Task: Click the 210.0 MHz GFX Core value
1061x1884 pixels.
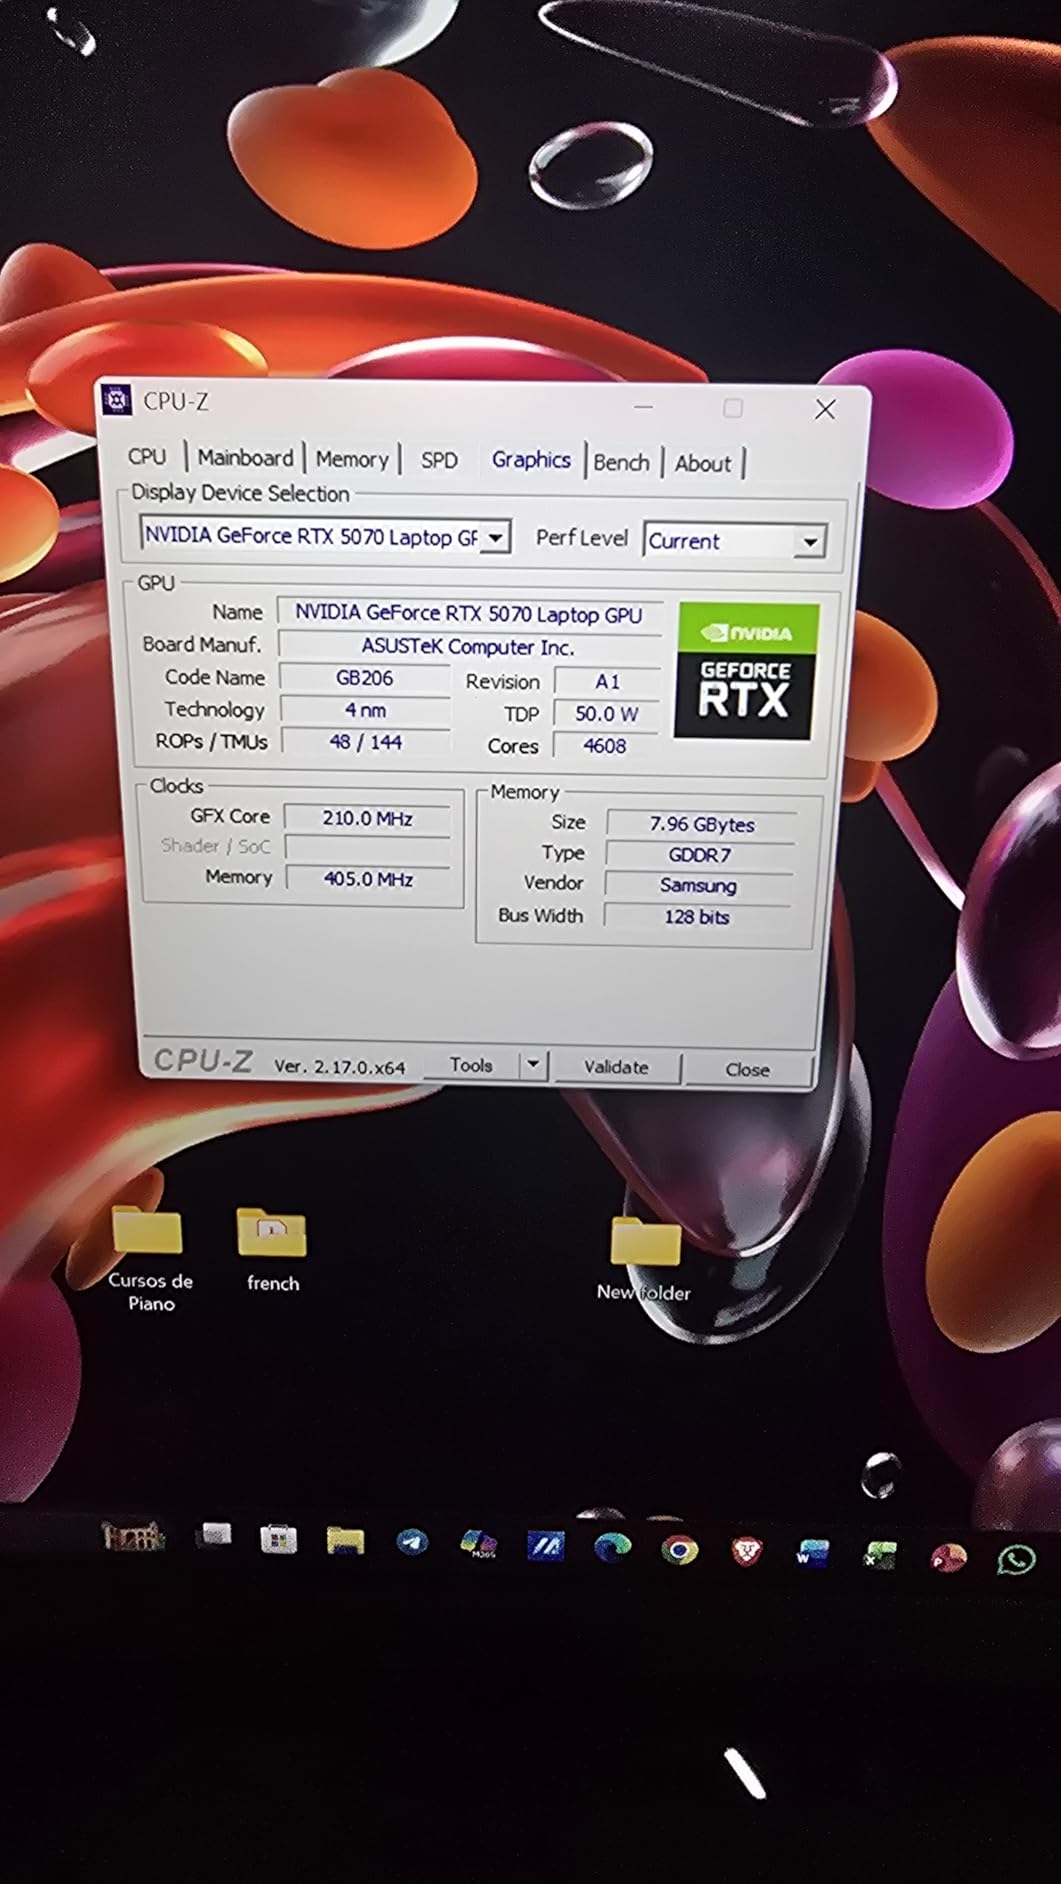Action: 367,818
